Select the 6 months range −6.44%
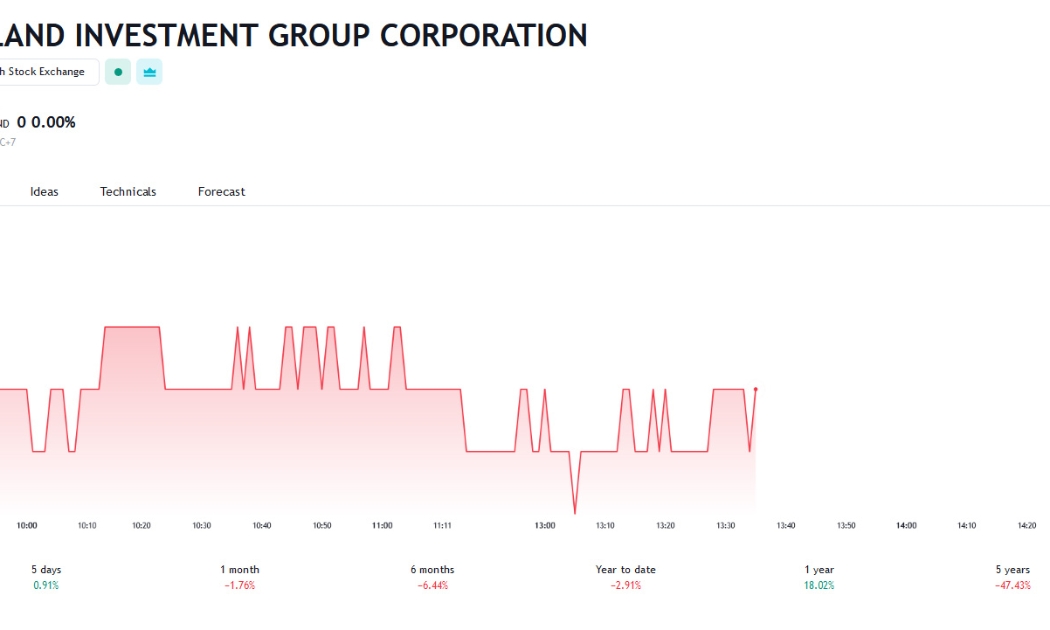Viewport: 1050px width, 630px height. 433,577
